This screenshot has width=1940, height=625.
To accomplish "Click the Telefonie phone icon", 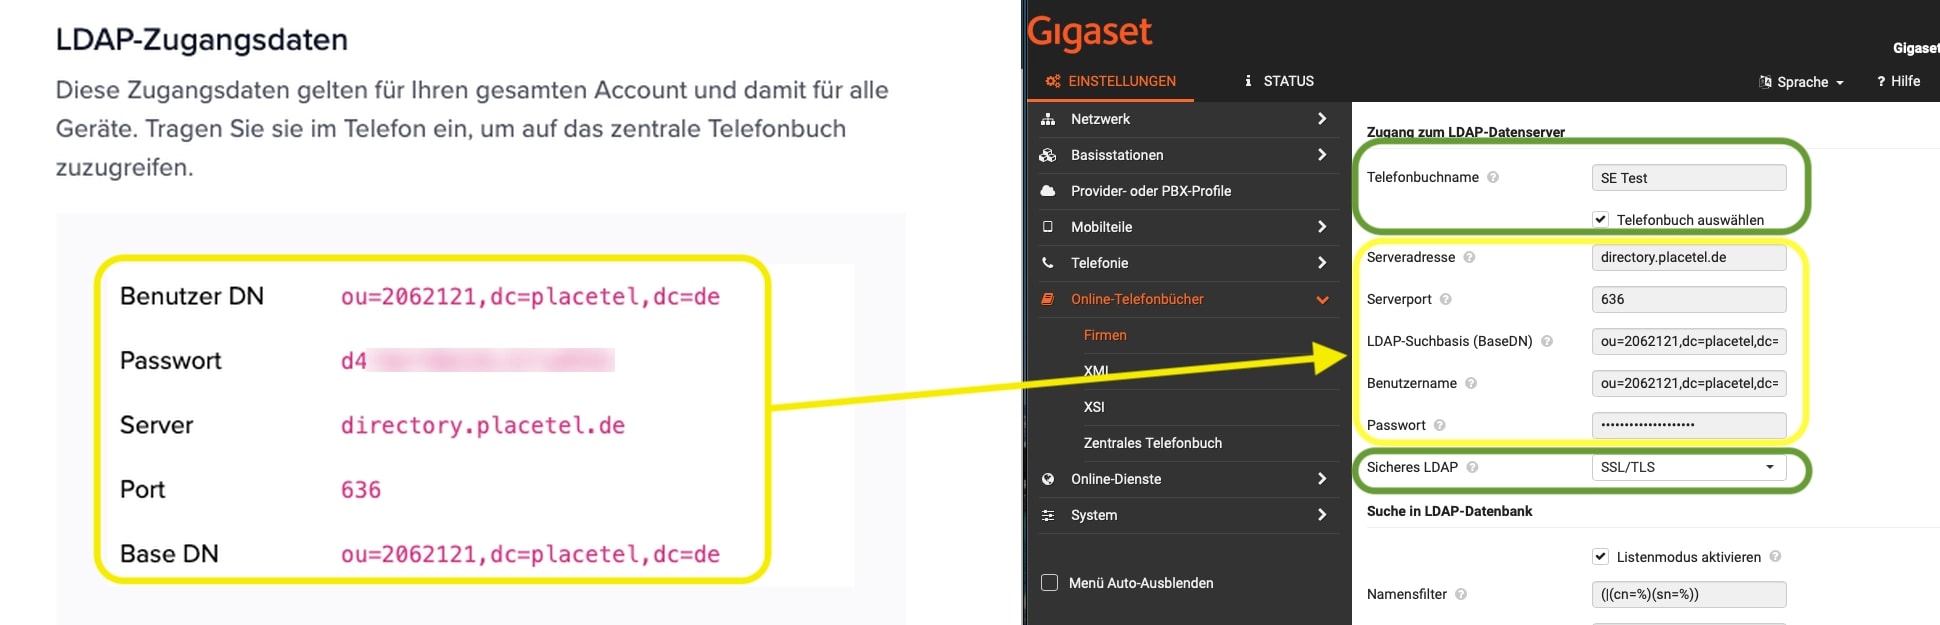I will coord(1048,263).
